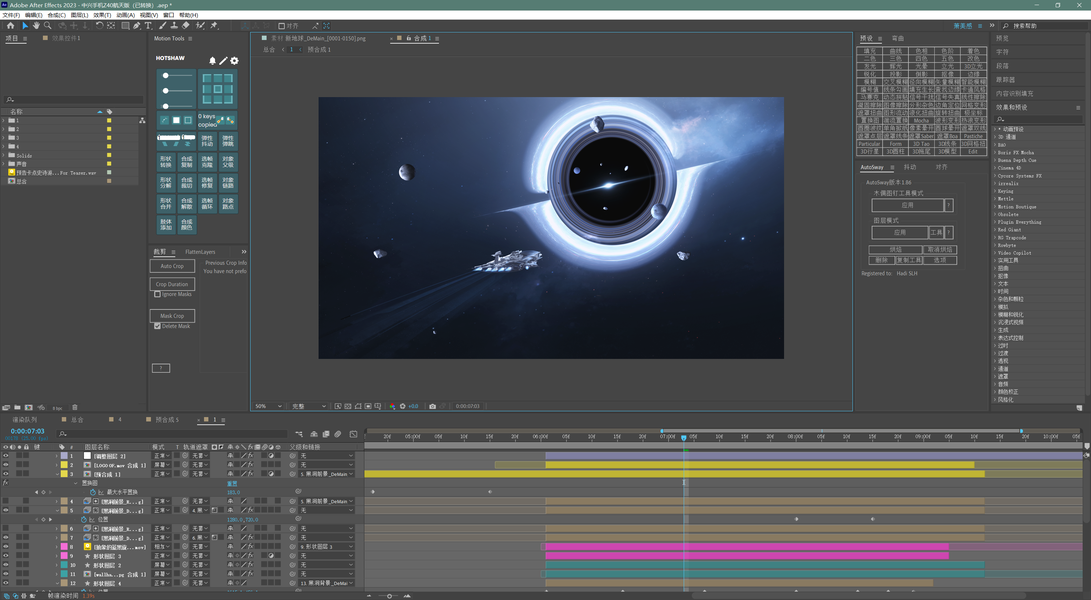Click the Mask Crop button
The height and width of the screenshot is (600, 1091).
point(173,315)
